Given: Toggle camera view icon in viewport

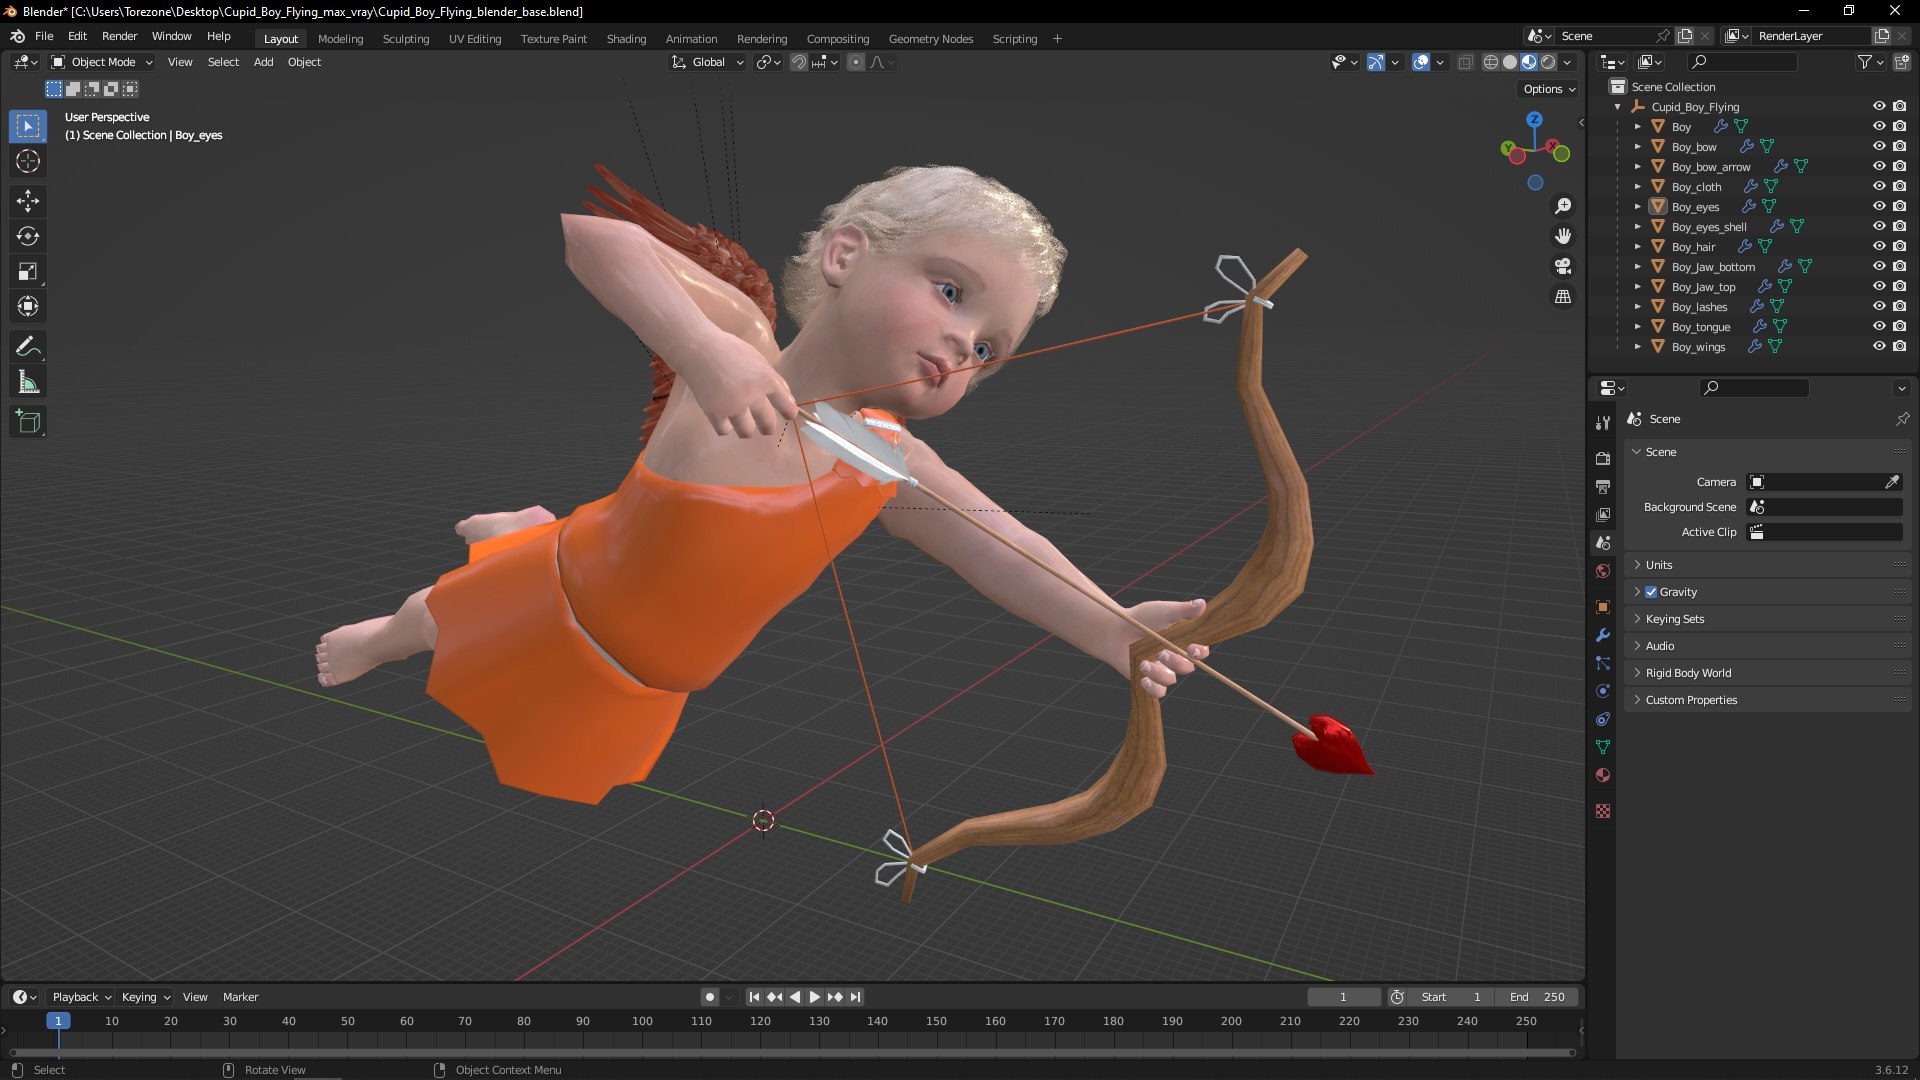Looking at the screenshot, I should point(1563,266).
